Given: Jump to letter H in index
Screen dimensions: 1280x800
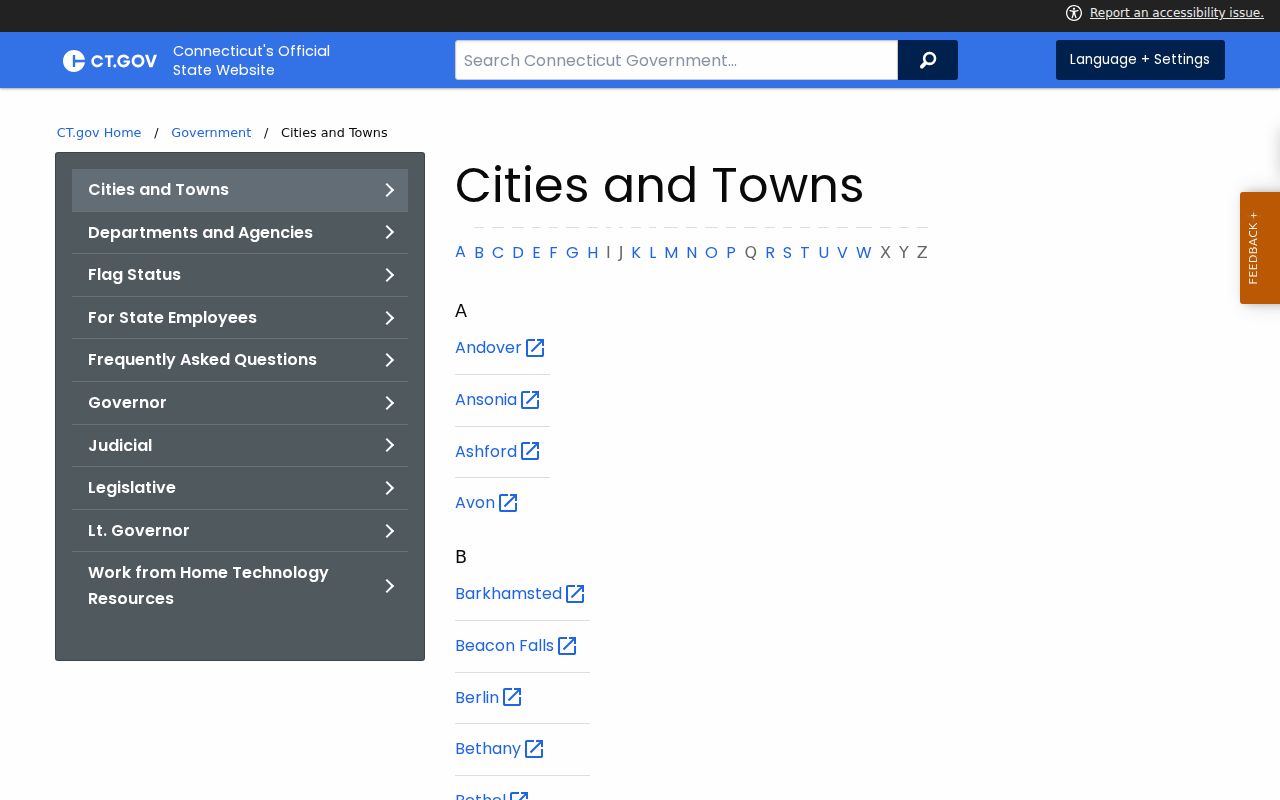Looking at the screenshot, I should (x=593, y=253).
